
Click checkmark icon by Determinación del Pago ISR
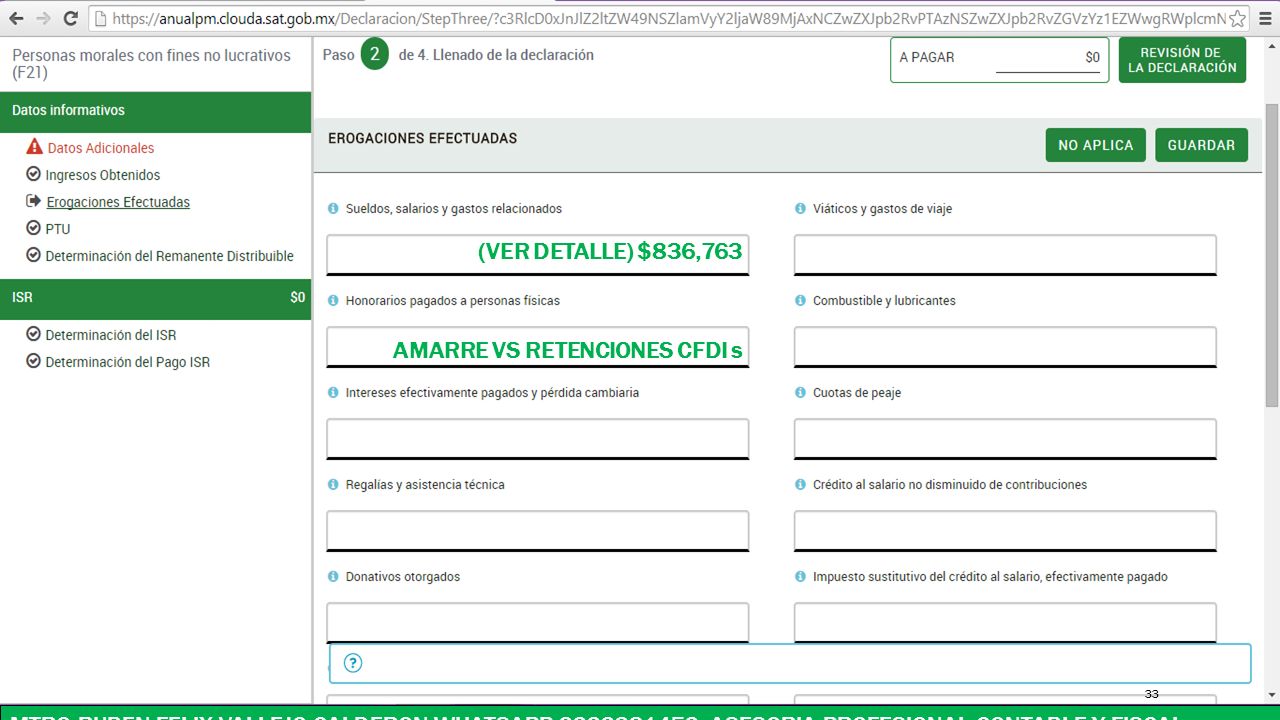33,361
